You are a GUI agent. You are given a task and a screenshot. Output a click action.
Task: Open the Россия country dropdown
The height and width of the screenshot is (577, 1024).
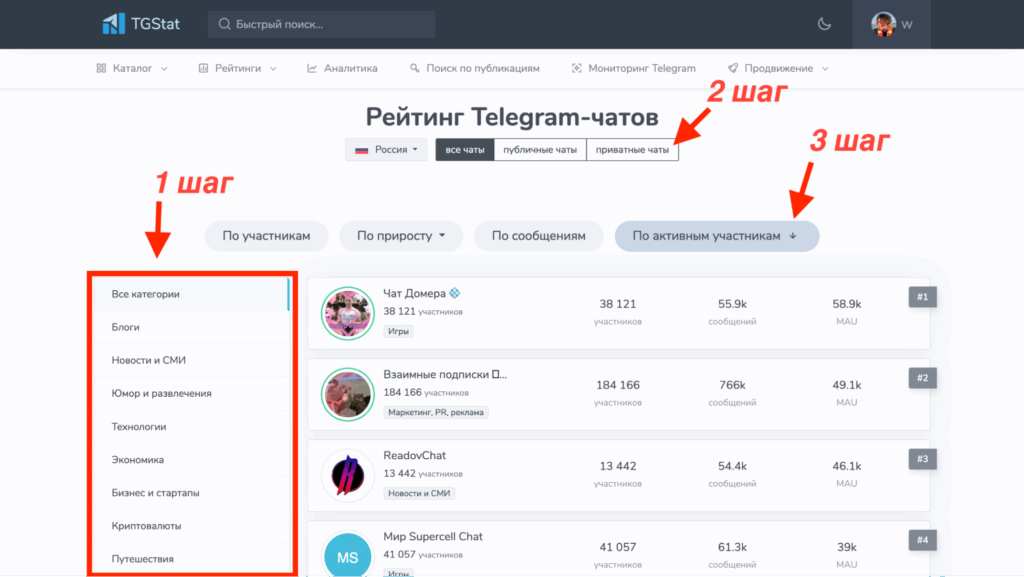tap(386, 149)
